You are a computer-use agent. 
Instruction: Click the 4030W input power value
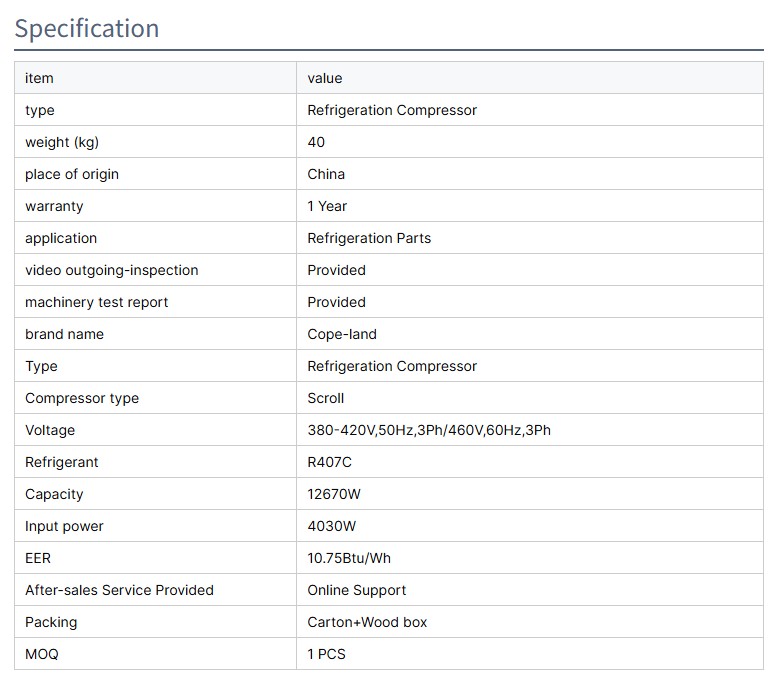pyautogui.click(x=332, y=526)
